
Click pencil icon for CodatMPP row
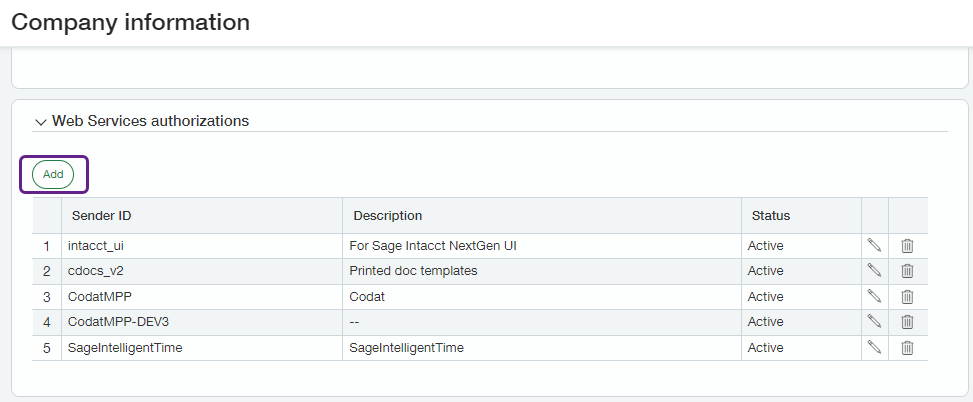[x=874, y=297]
